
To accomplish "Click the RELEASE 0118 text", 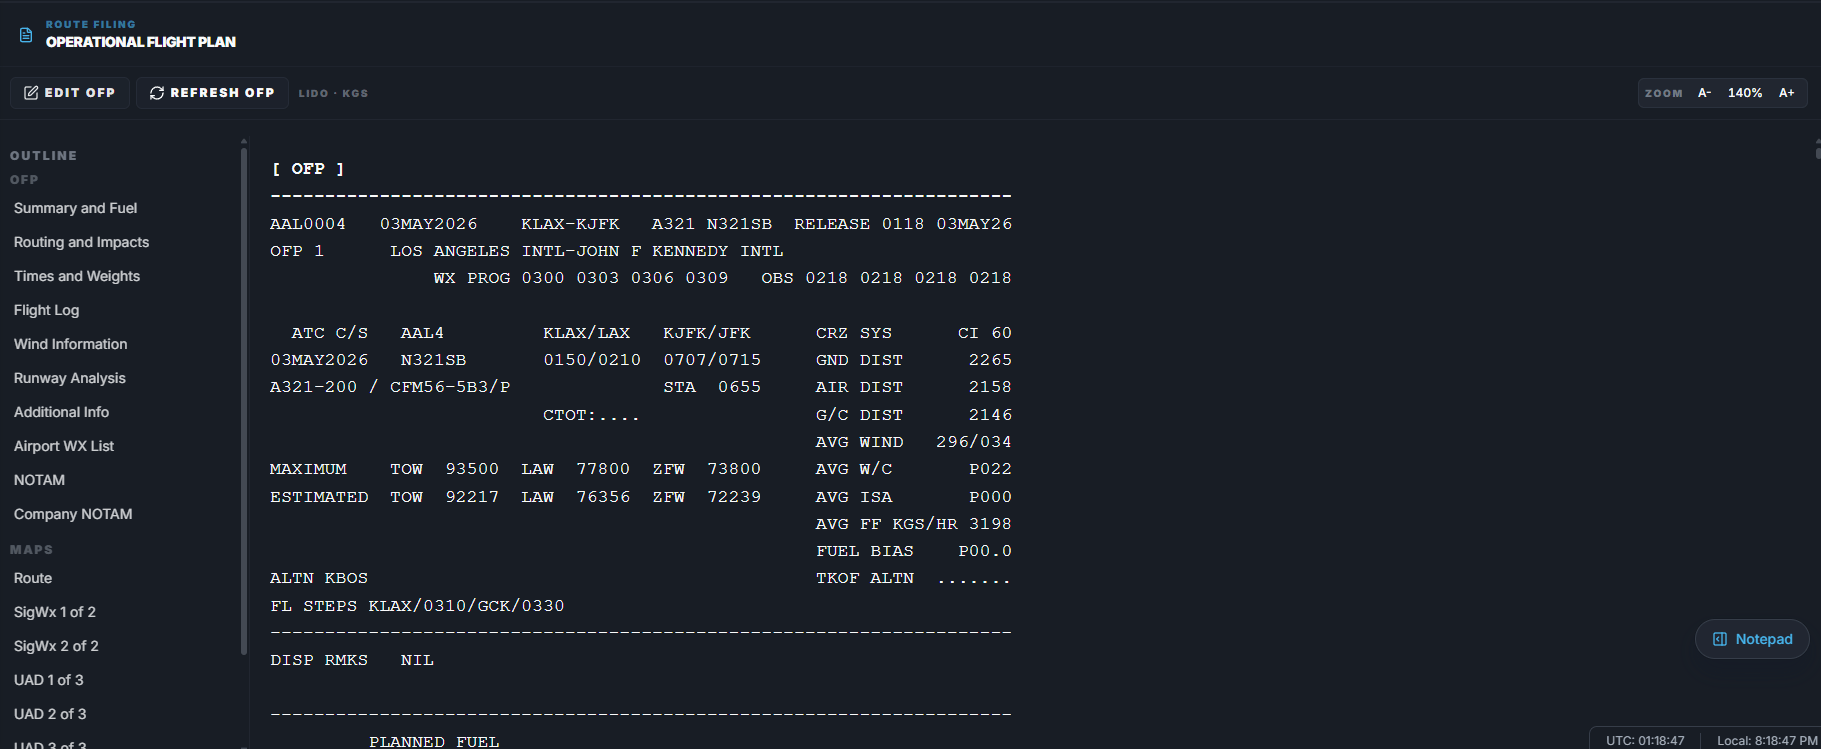I will [859, 224].
